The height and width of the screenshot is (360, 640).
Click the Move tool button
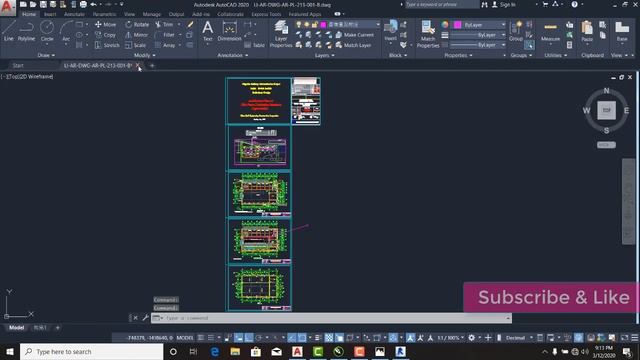(x=105, y=24)
